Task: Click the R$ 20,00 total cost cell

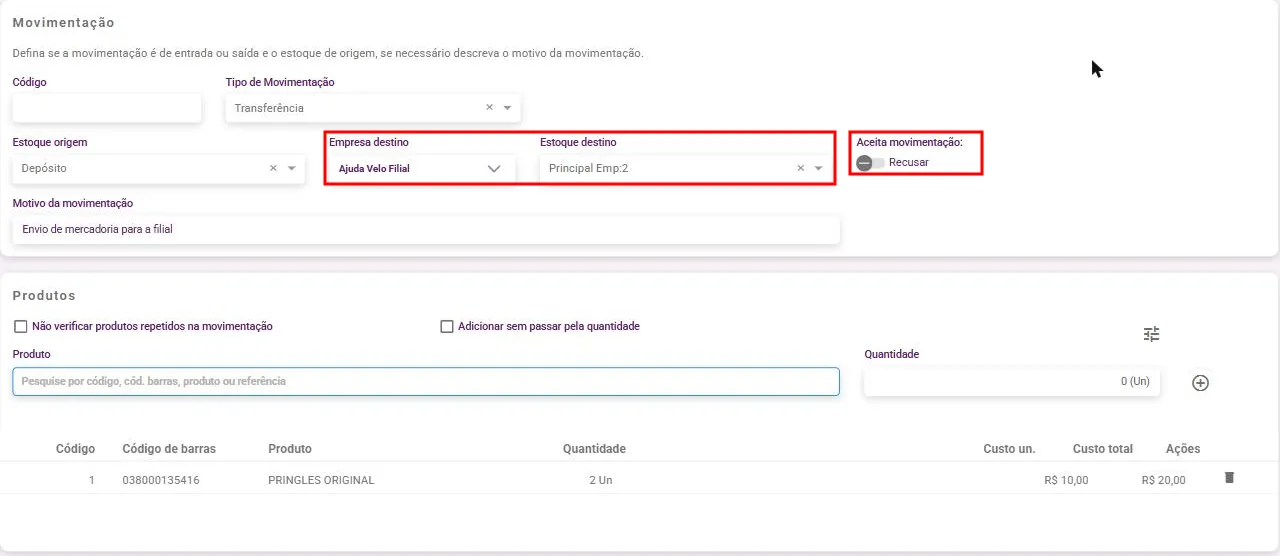Action: [x=1163, y=480]
